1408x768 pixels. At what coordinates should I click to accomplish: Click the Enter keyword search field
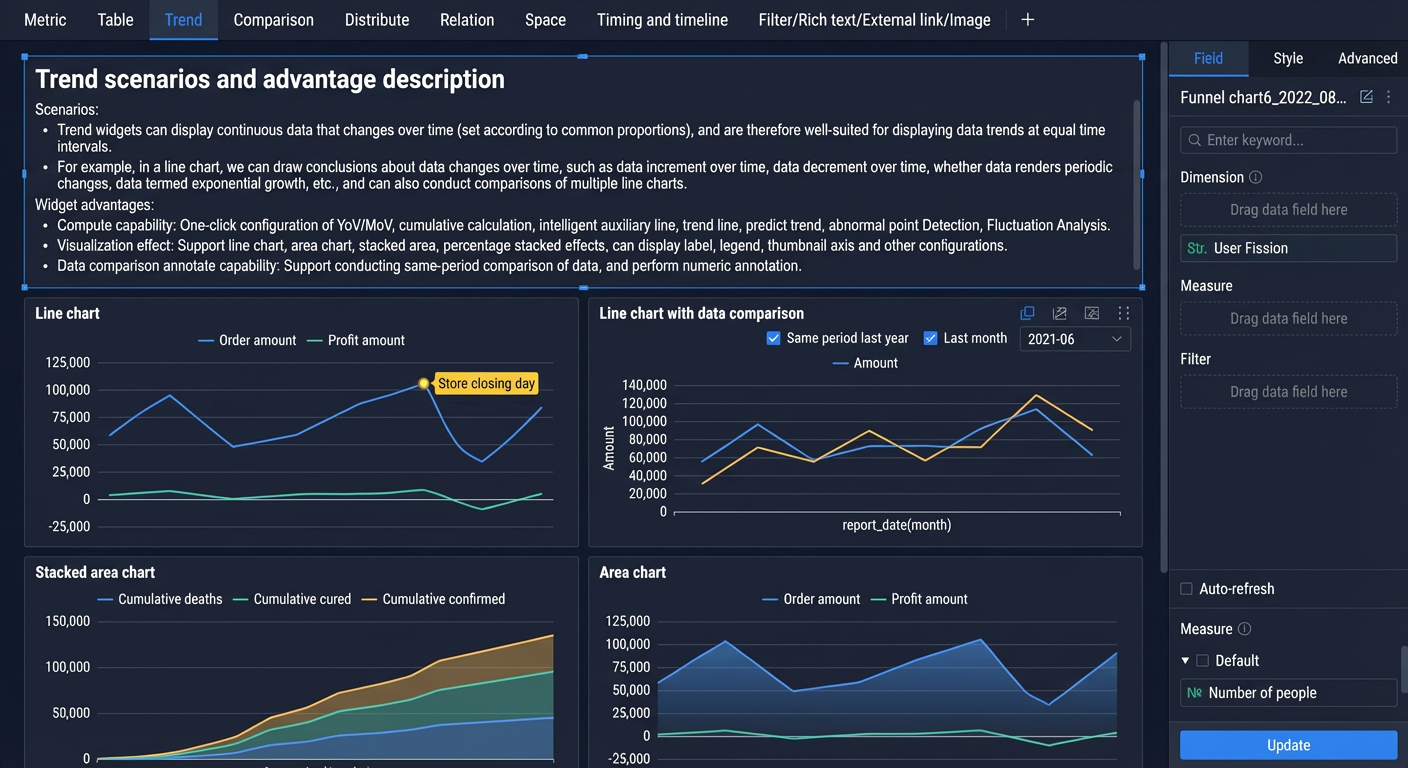[1288, 140]
